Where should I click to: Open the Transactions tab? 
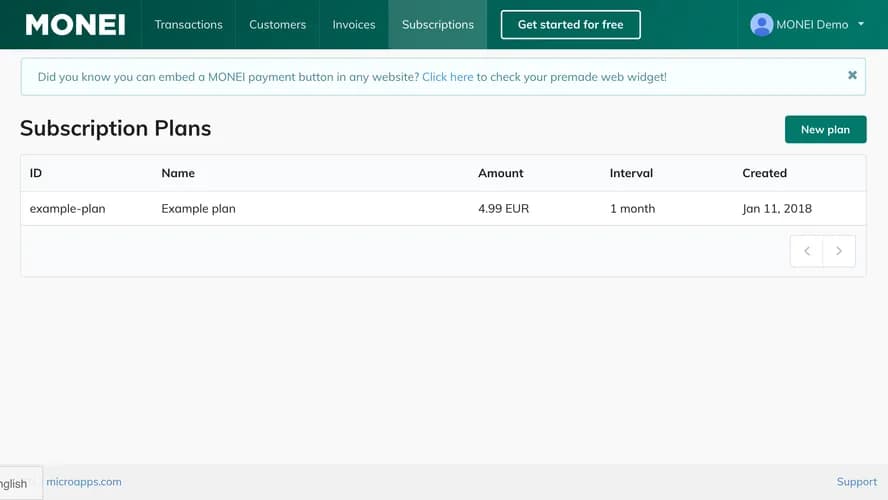pyautogui.click(x=189, y=24)
